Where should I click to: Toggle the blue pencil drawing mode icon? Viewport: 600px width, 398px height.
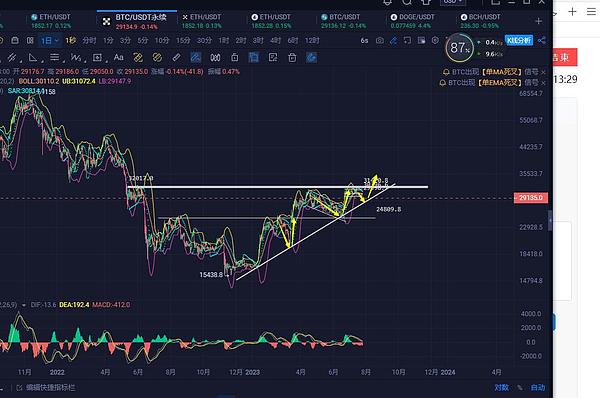point(393,41)
